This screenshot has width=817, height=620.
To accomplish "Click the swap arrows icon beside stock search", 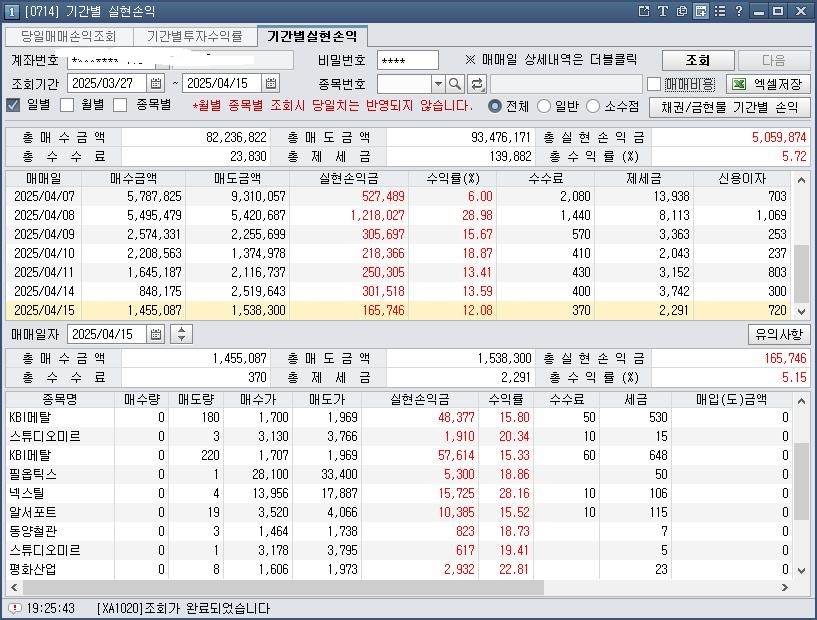I will 477,84.
